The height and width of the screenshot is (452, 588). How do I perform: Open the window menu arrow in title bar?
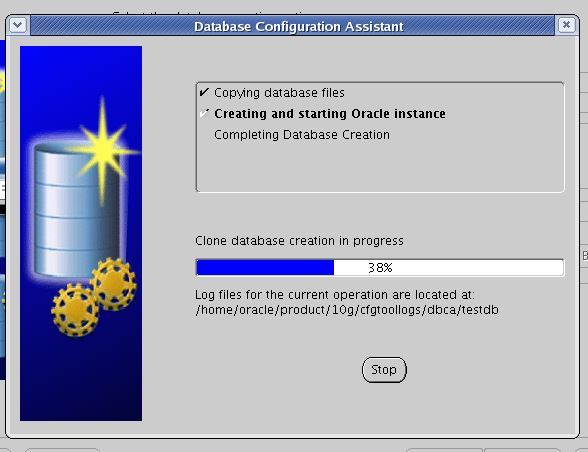pyautogui.click(x=18, y=26)
